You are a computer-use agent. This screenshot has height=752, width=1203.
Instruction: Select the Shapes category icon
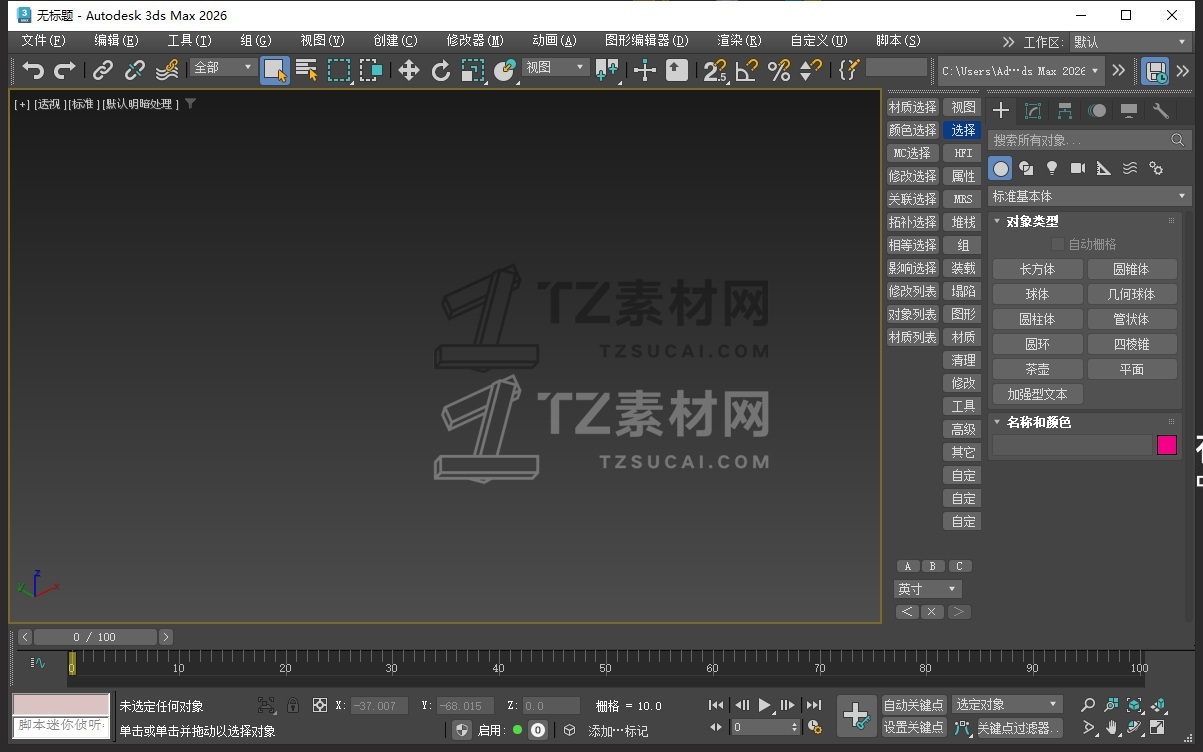[x=1026, y=168]
